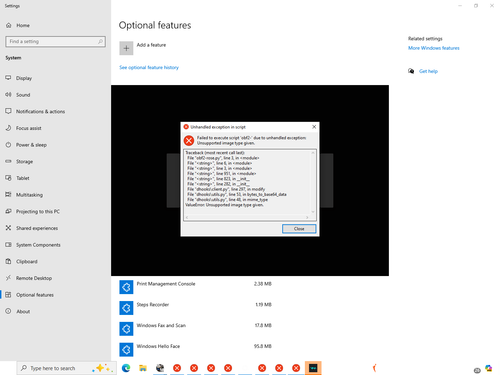Open System Components page
The width and height of the screenshot is (500, 375).
[x=38, y=245]
